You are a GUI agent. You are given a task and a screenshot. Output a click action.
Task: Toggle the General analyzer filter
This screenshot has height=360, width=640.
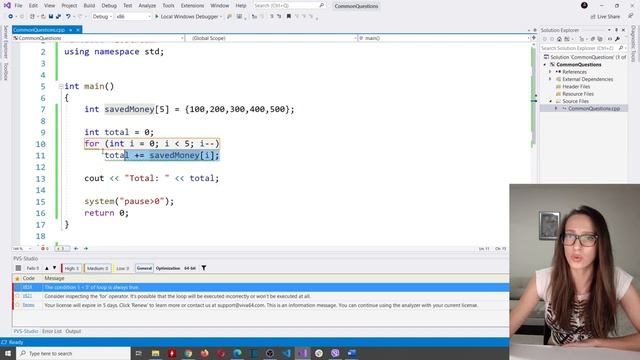click(144, 268)
